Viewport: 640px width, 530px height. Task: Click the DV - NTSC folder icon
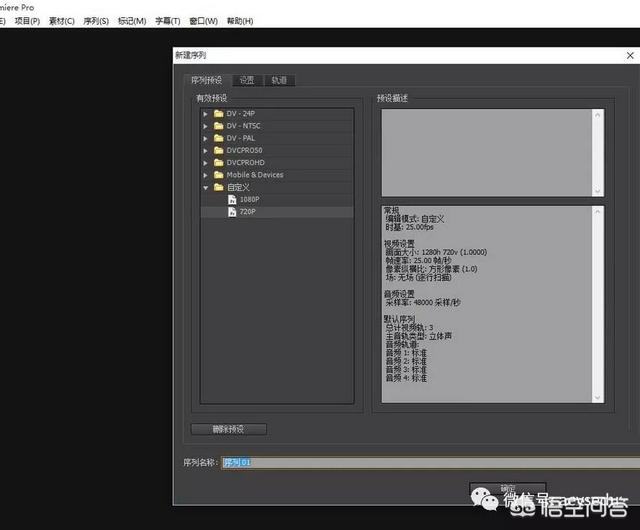pyautogui.click(x=219, y=126)
